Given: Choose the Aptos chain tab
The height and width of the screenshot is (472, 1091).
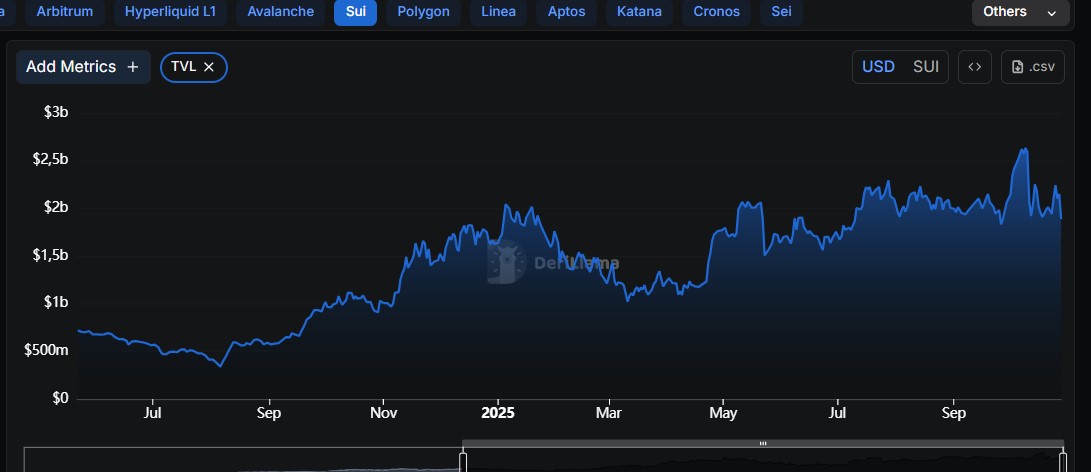Looking at the screenshot, I should pos(568,12).
